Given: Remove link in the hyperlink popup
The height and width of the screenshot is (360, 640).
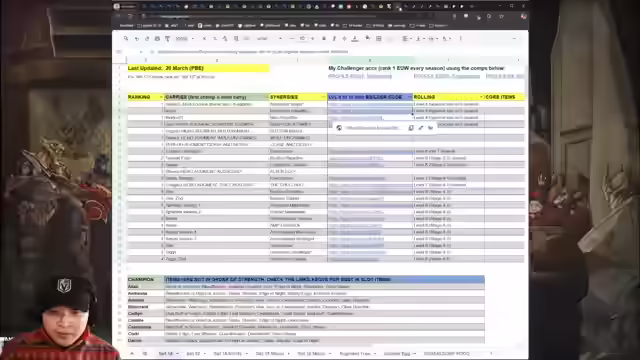Looking at the screenshot, I should [x=431, y=128].
